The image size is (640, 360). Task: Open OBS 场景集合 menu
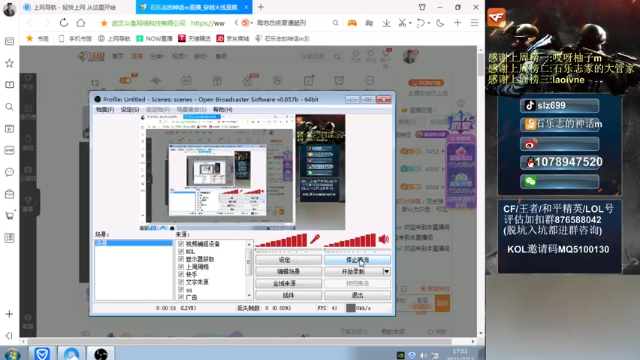191,109
